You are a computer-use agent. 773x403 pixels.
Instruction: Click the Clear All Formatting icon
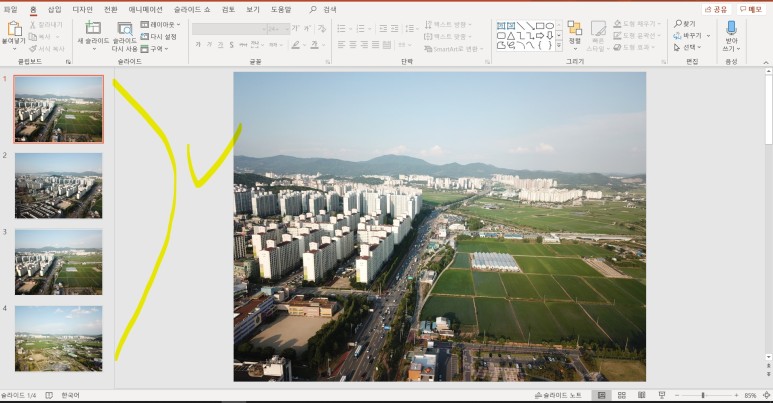pyautogui.click(x=321, y=29)
